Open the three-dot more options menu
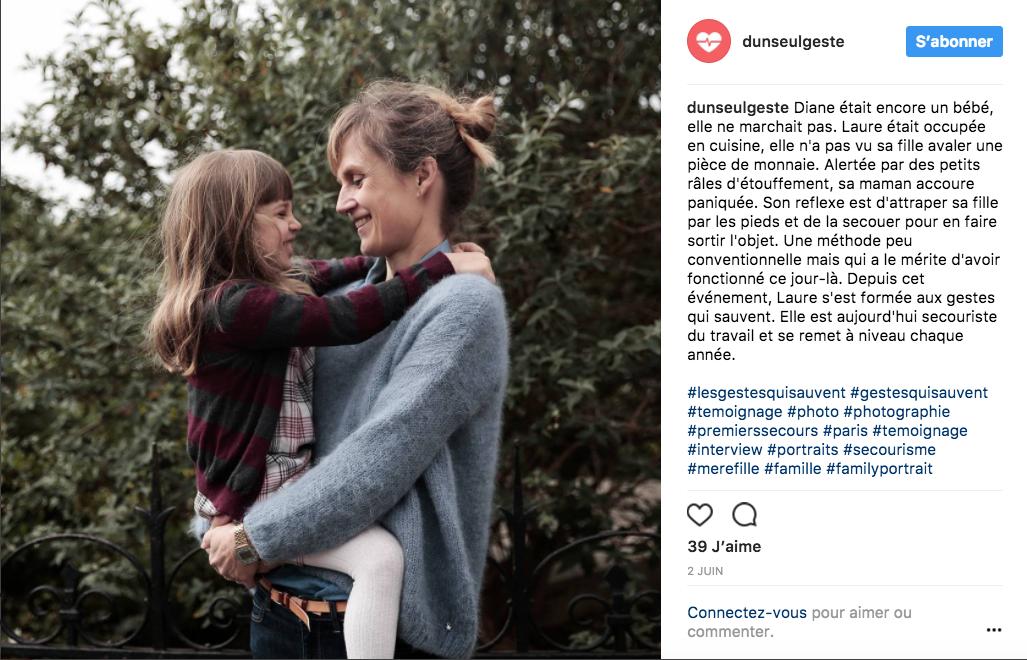Screen dimensions: 1027x660 tap(994, 630)
